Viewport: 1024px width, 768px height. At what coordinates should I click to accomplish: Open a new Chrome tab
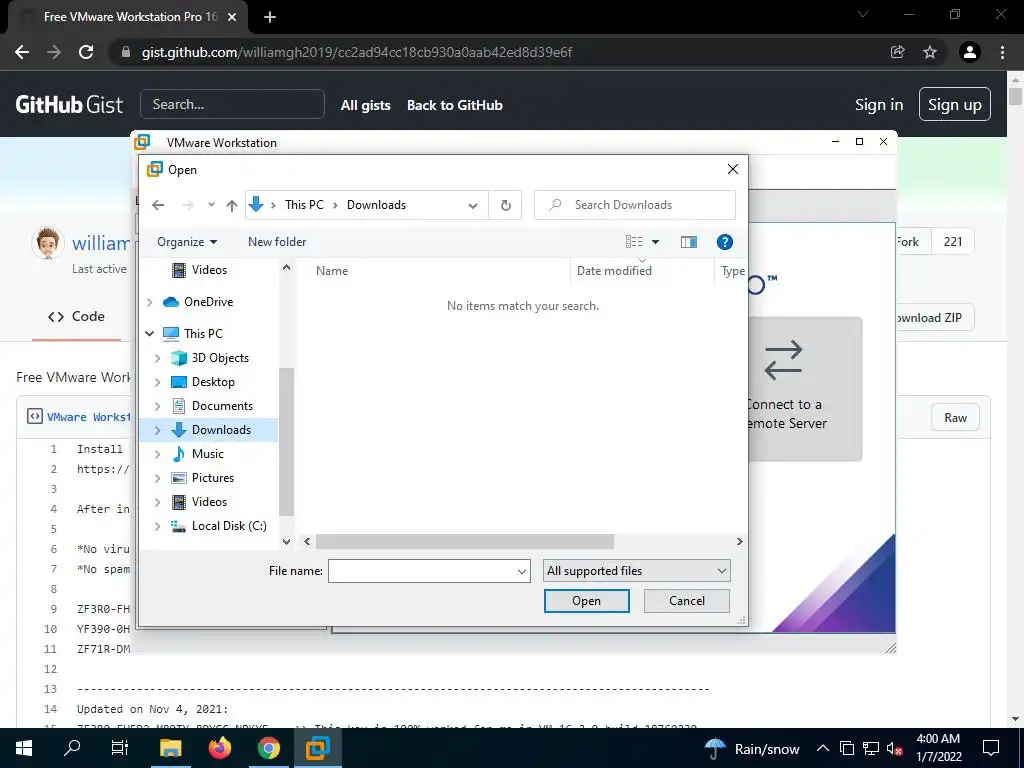pos(270,17)
